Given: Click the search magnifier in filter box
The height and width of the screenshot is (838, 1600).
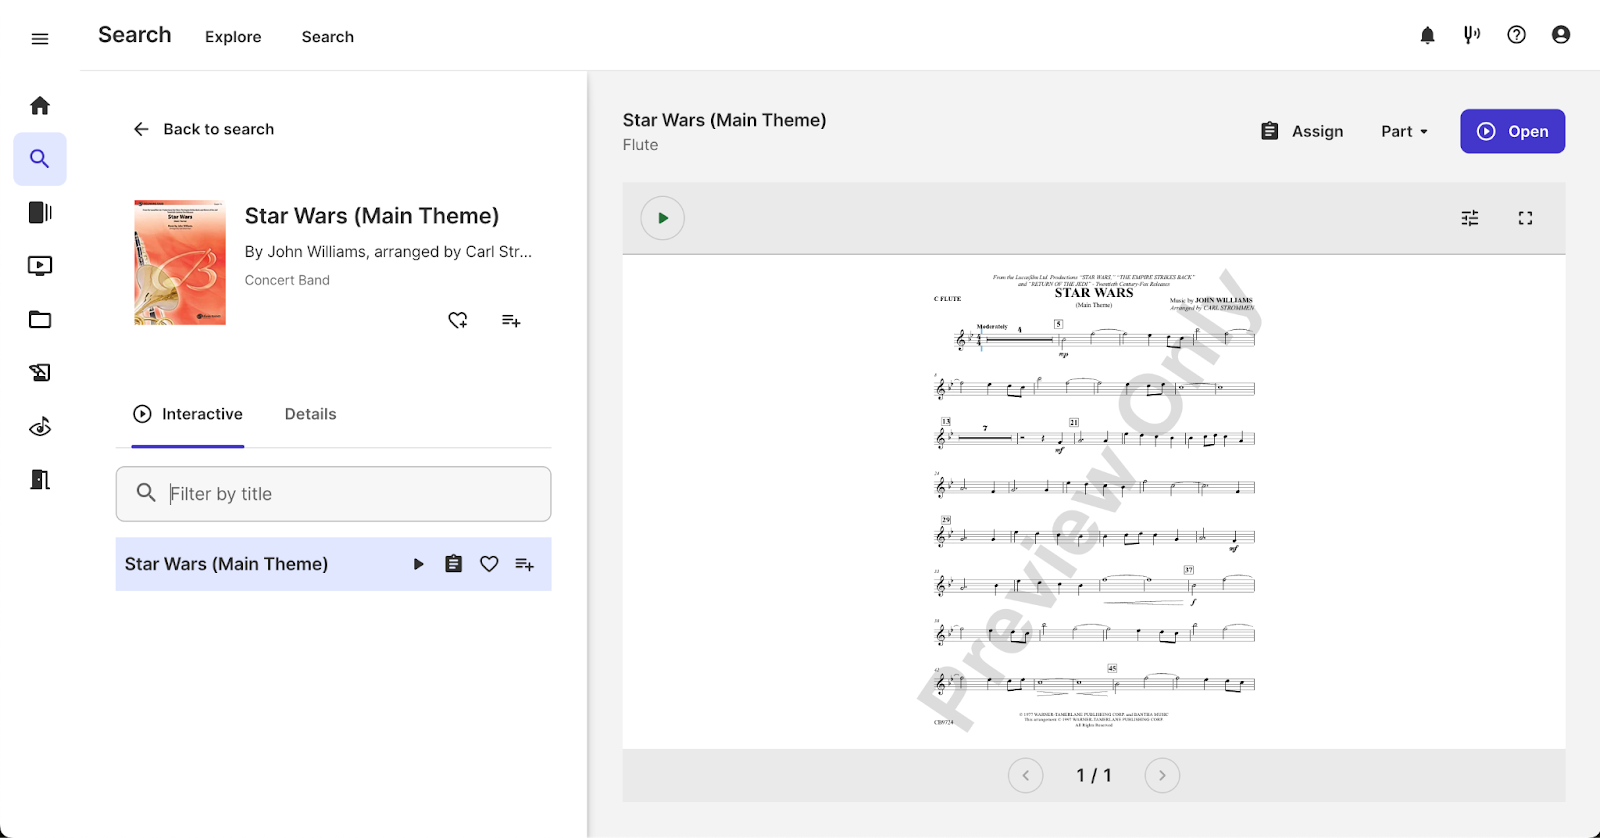Looking at the screenshot, I should click(x=146, y=493).
